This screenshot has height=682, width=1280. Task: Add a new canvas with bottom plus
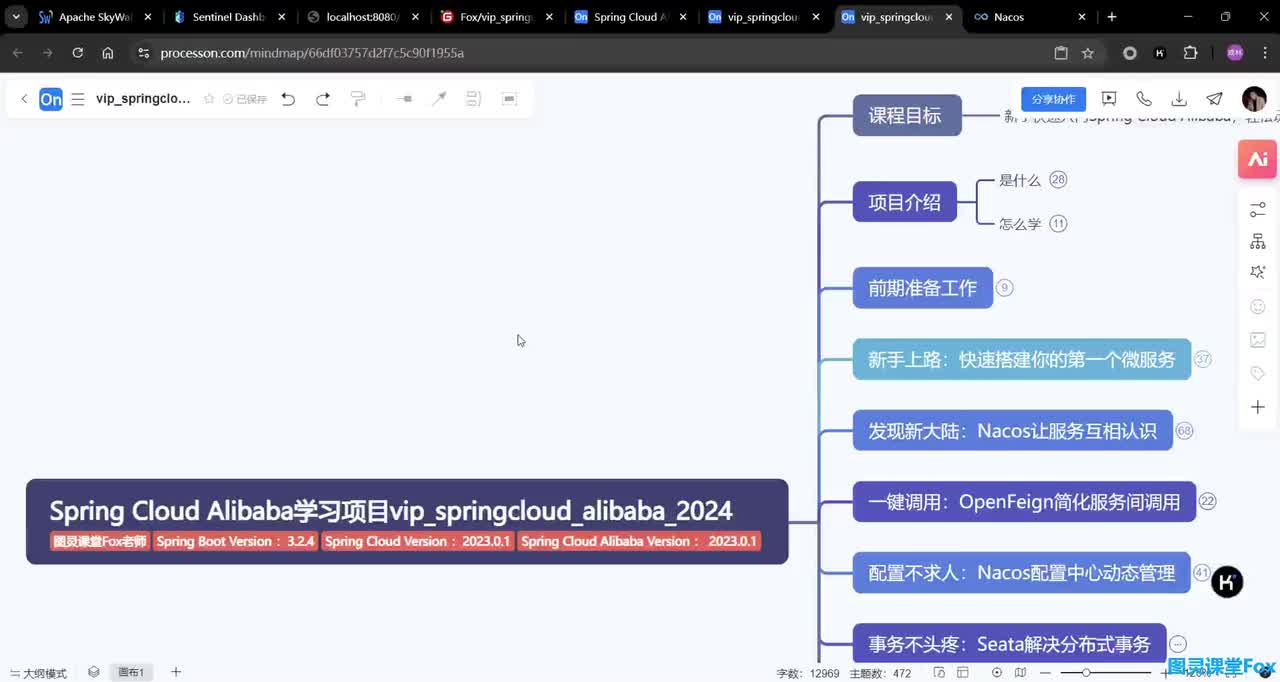(x=176, y=672)
